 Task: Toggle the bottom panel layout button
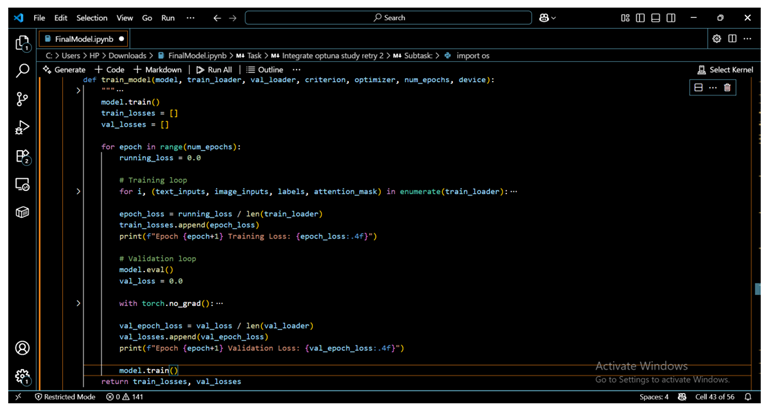pyautogui.click(x=655, y=18)
